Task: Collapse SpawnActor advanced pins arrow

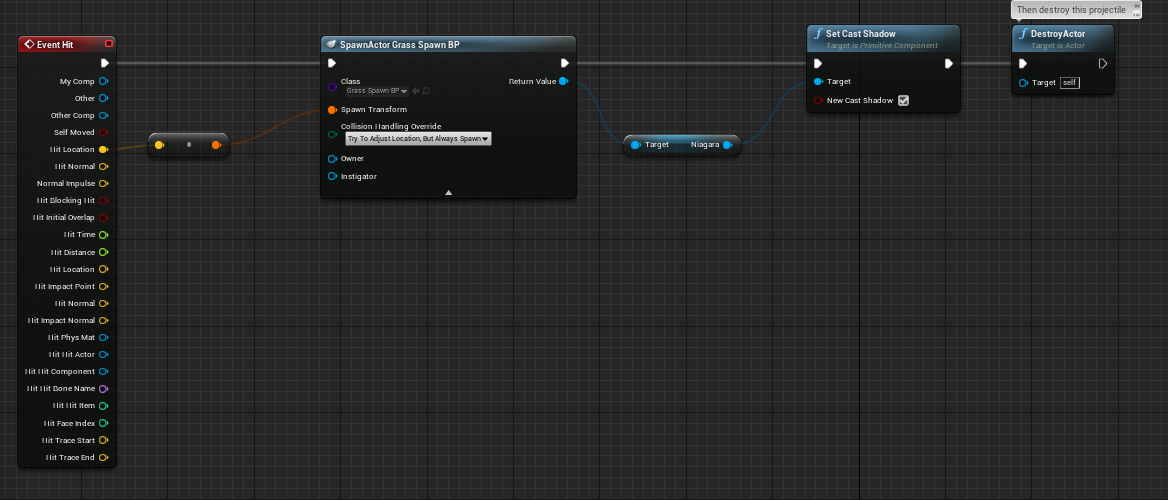Action: (x=448, y=192)
